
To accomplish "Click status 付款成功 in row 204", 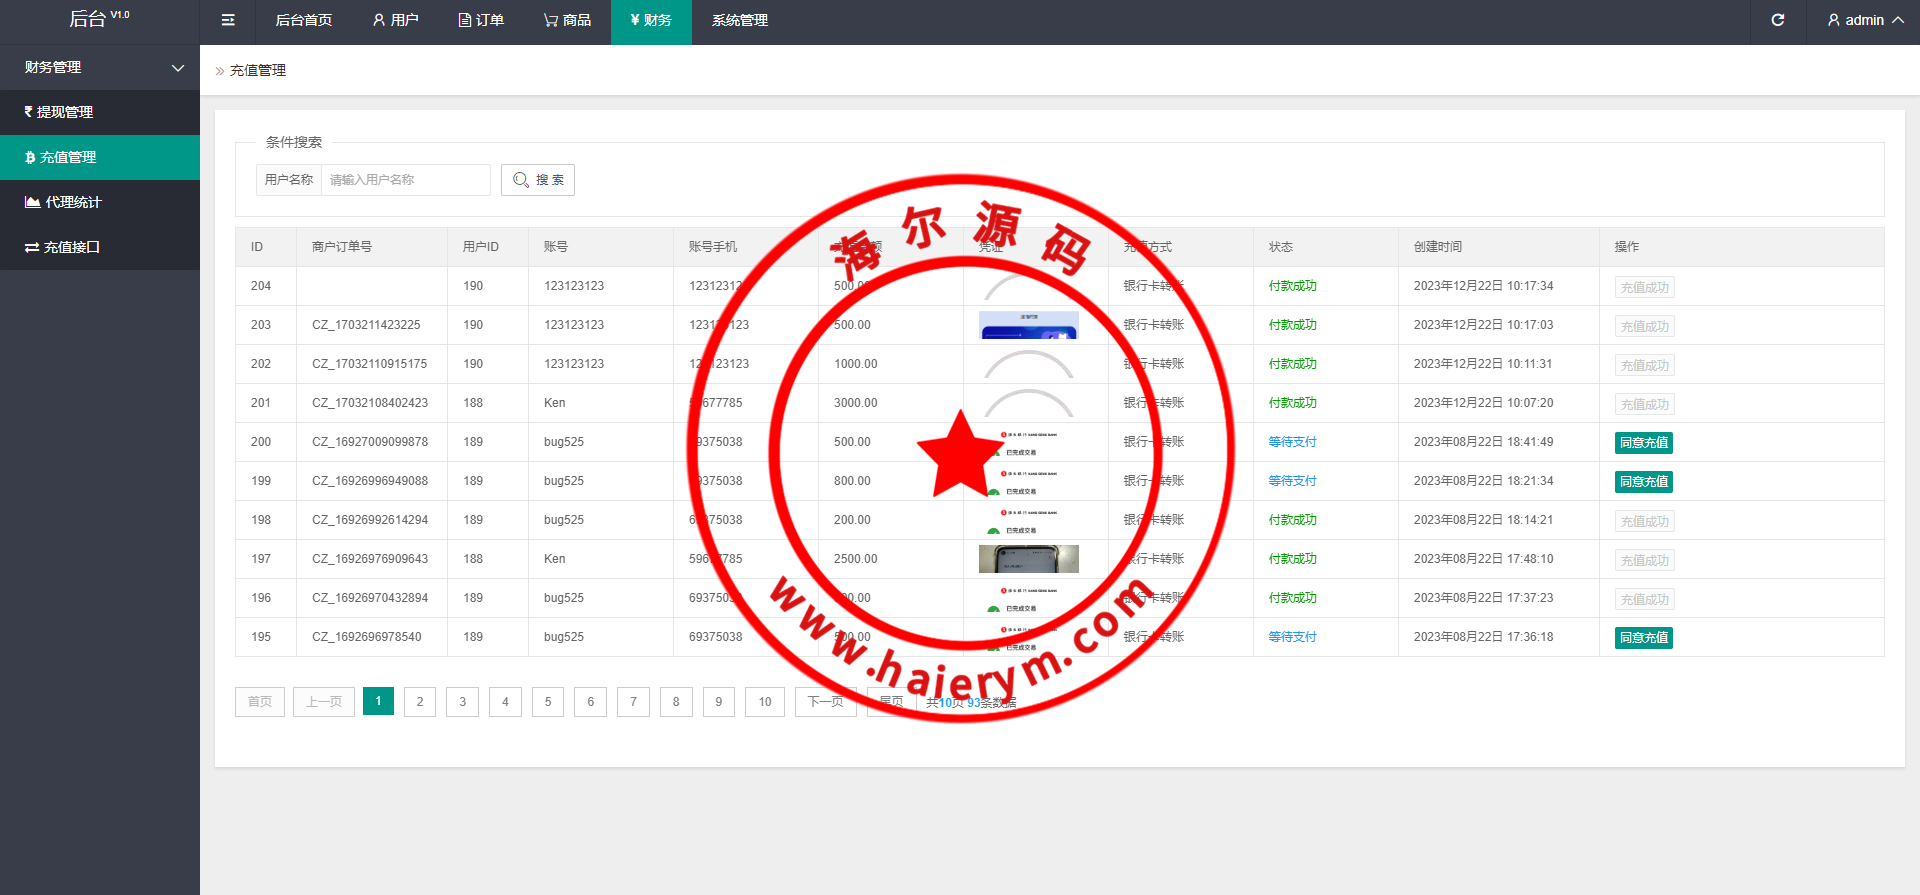I will (x=1292, y=286).
